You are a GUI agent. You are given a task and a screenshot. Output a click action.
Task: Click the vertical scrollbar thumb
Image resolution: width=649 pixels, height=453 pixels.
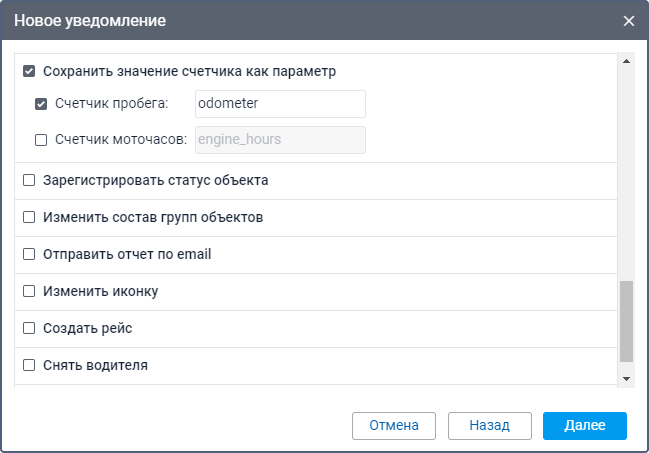pos(627,320)
